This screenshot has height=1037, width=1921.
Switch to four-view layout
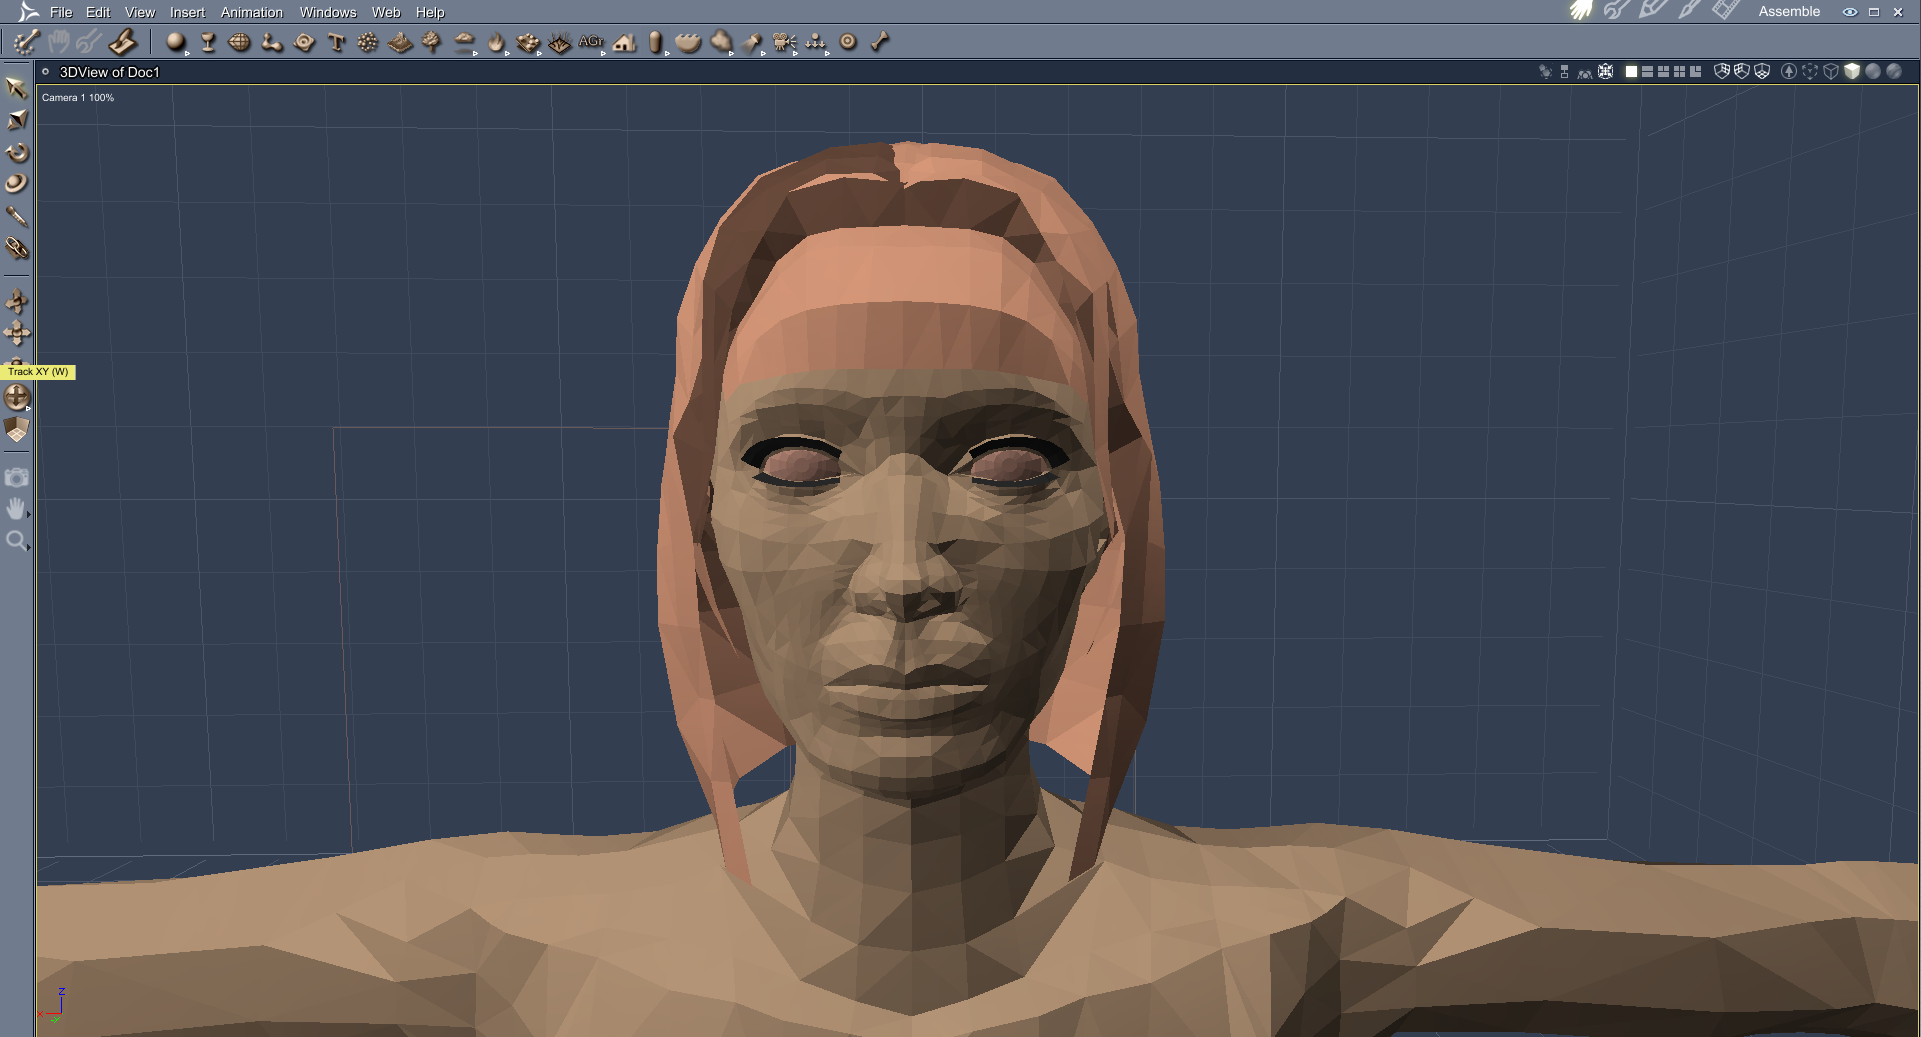click(1680, 71)
